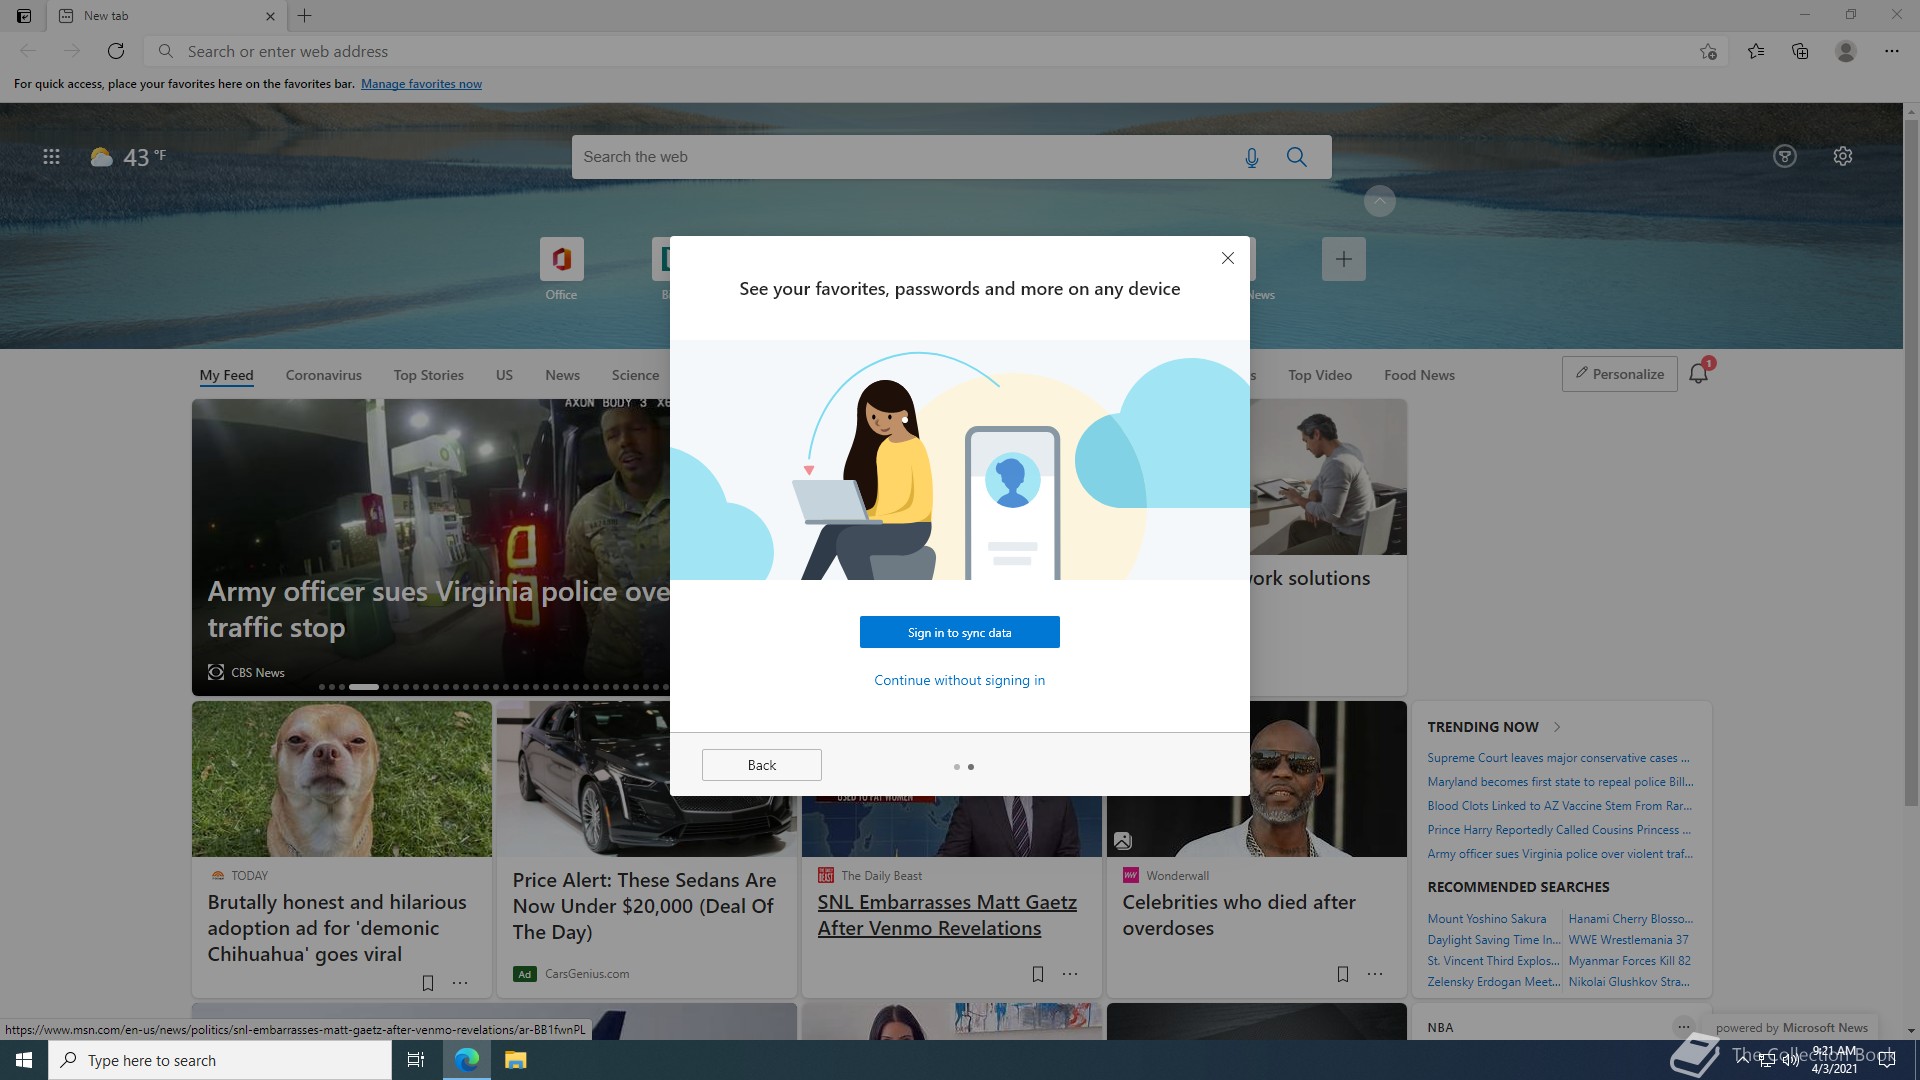Open the Top Stories tab
The width and height of the screenshot is (1920, 1080).
pyautogui.click(x=428, y=375)
